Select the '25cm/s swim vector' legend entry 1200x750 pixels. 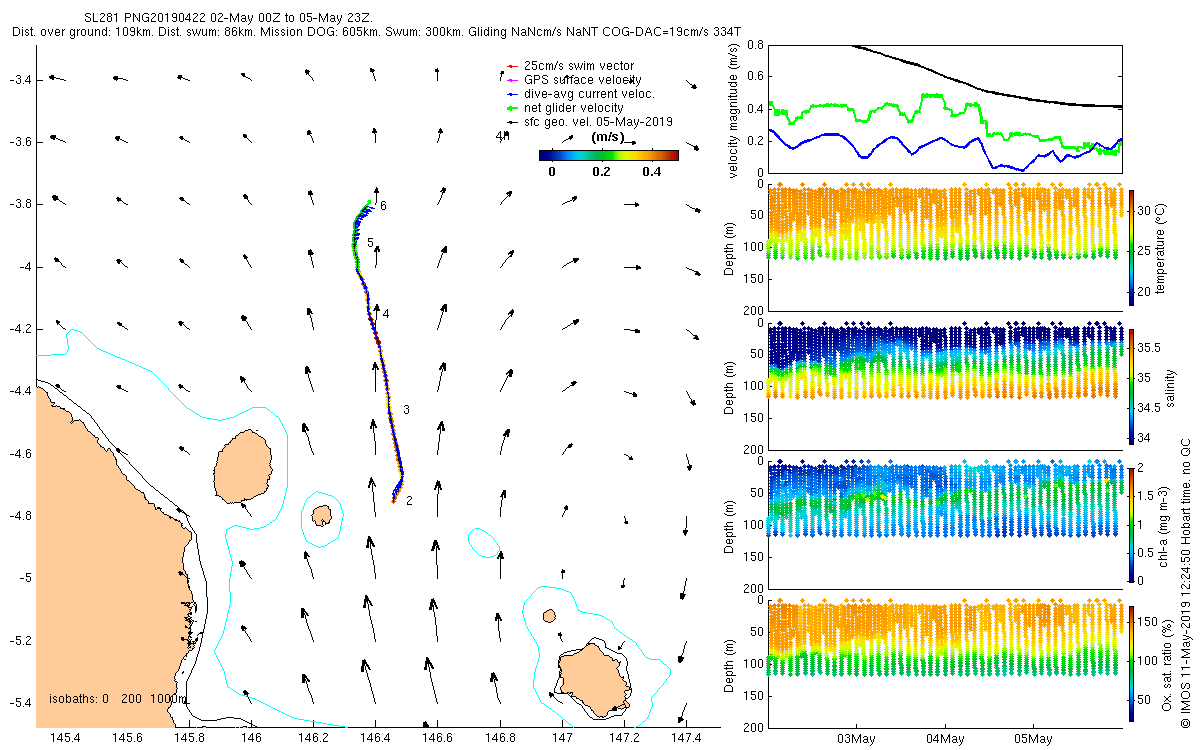click(578, 66)
